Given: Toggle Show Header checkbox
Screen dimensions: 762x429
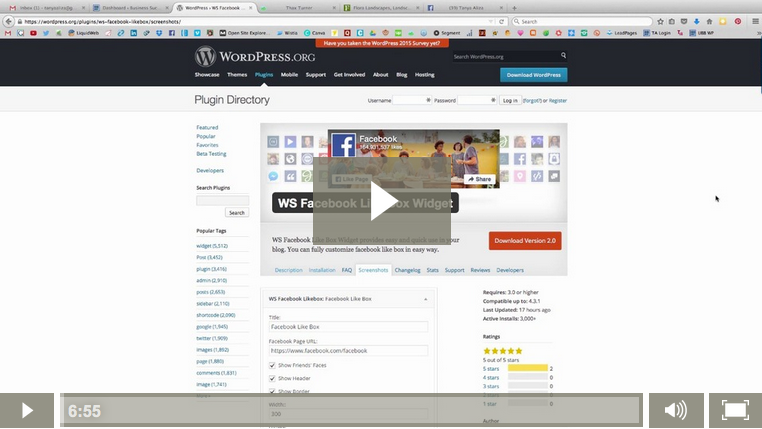Looking at the screenshot, I should click(x=272, y=378).
